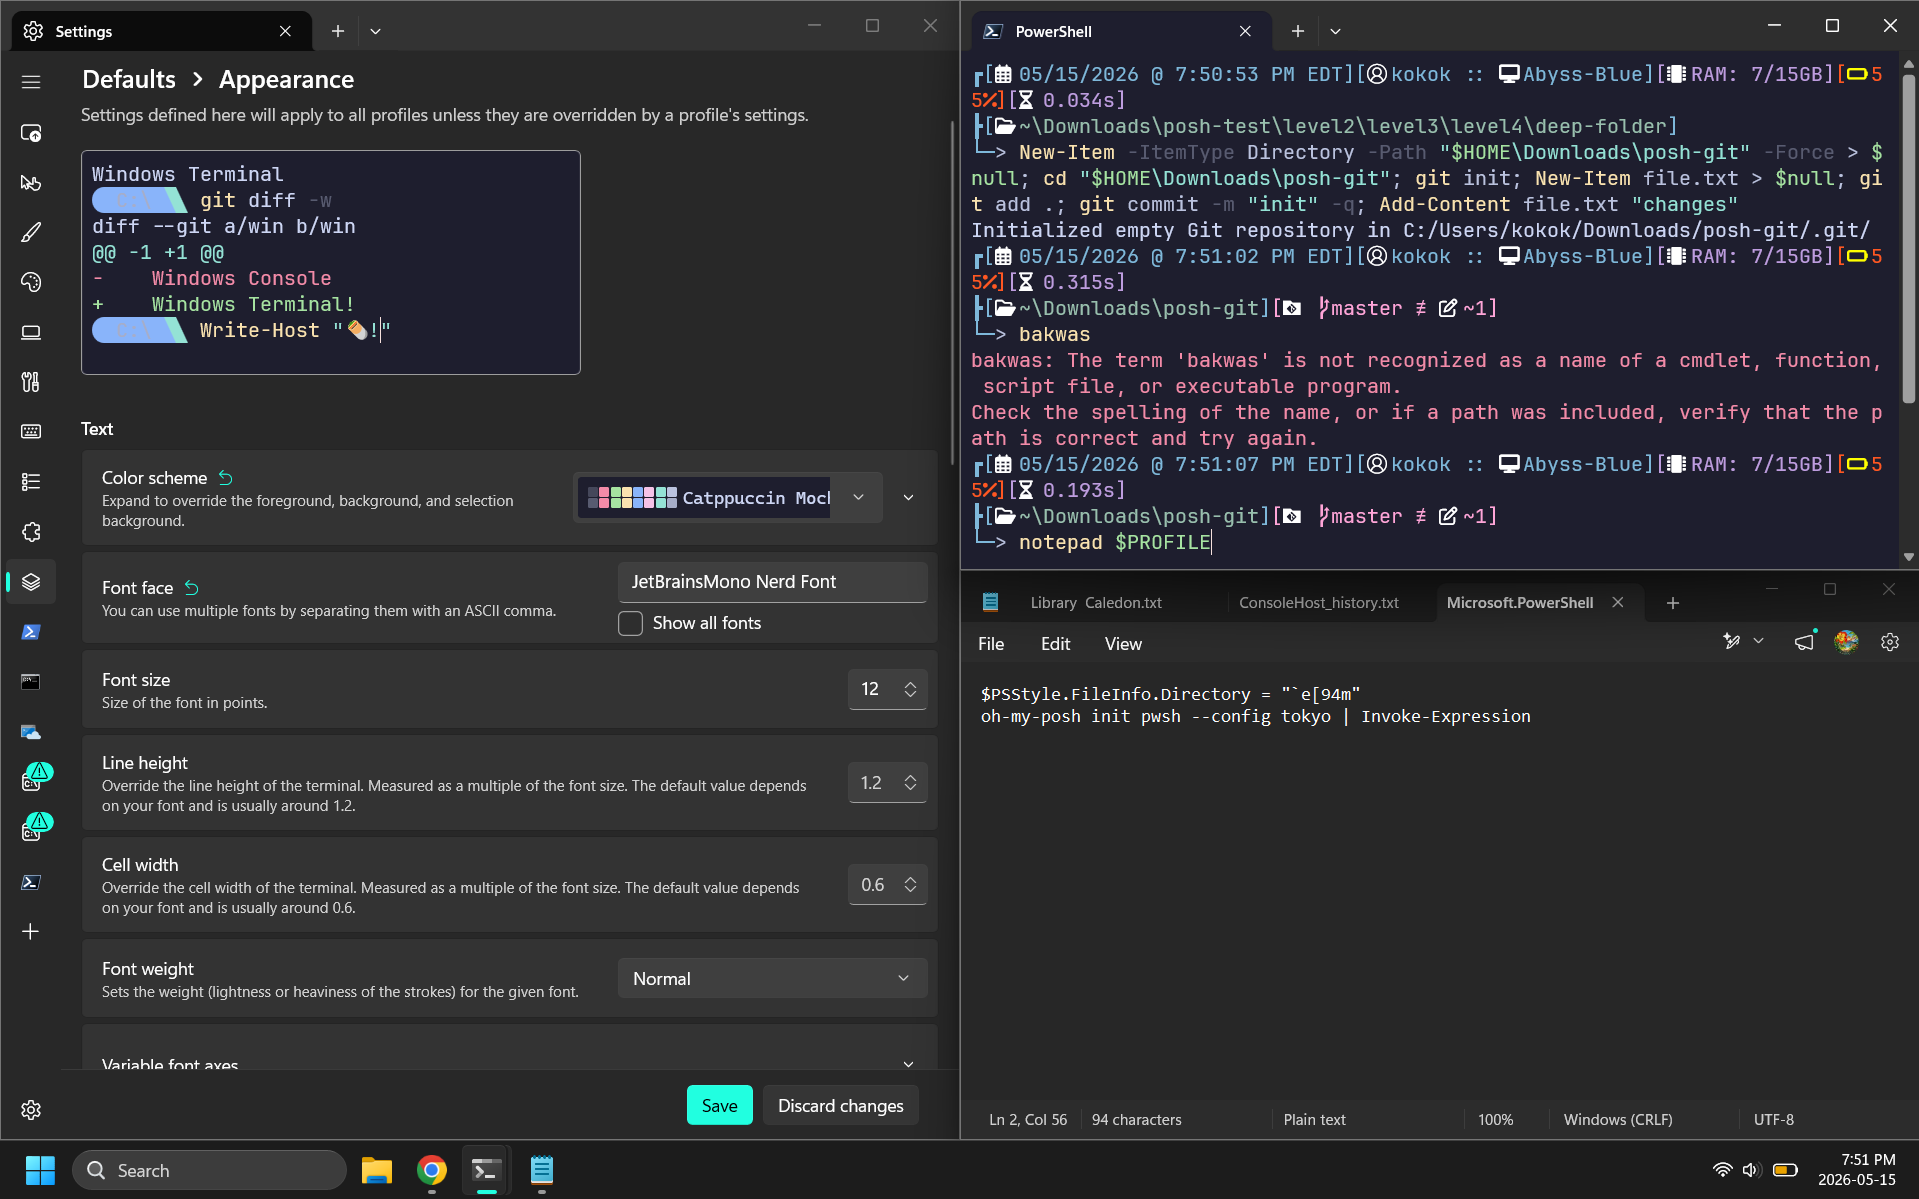This screenshot has height=1199, width=1919.
Task: Expand the Color scheme settings section
Action: pos(908,498)
